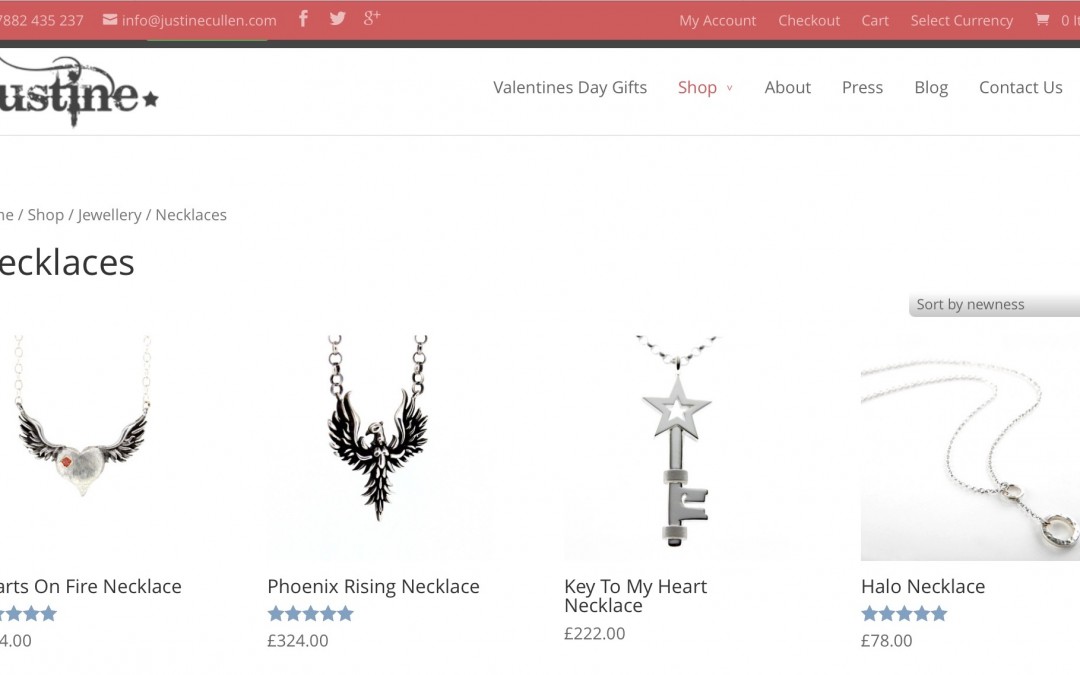Viewport: 1080px width, 675px height.
Task: Open the Select Currency dropdown
Action: point(962,21)
